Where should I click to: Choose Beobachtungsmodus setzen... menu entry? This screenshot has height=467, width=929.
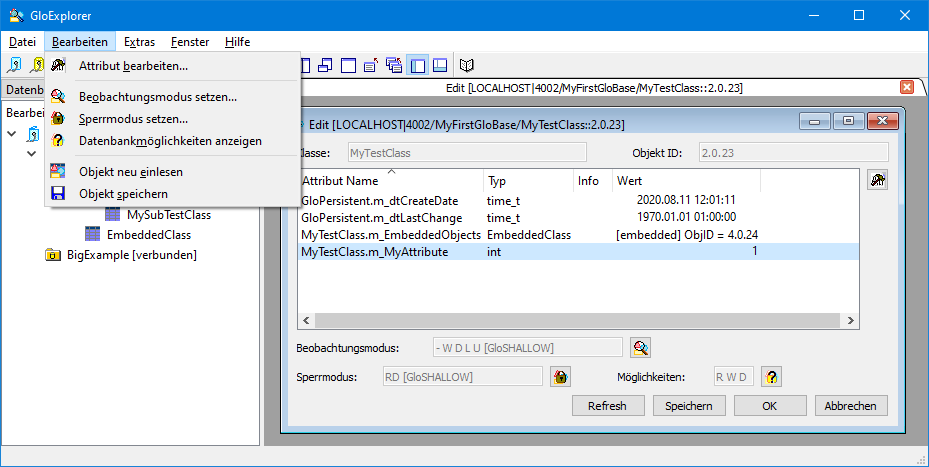pyautogui.click(x=173, y=97)
